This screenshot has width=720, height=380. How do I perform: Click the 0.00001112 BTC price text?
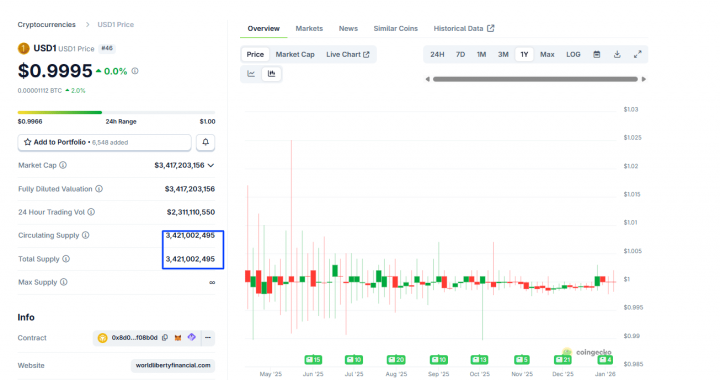coord(39,91)
